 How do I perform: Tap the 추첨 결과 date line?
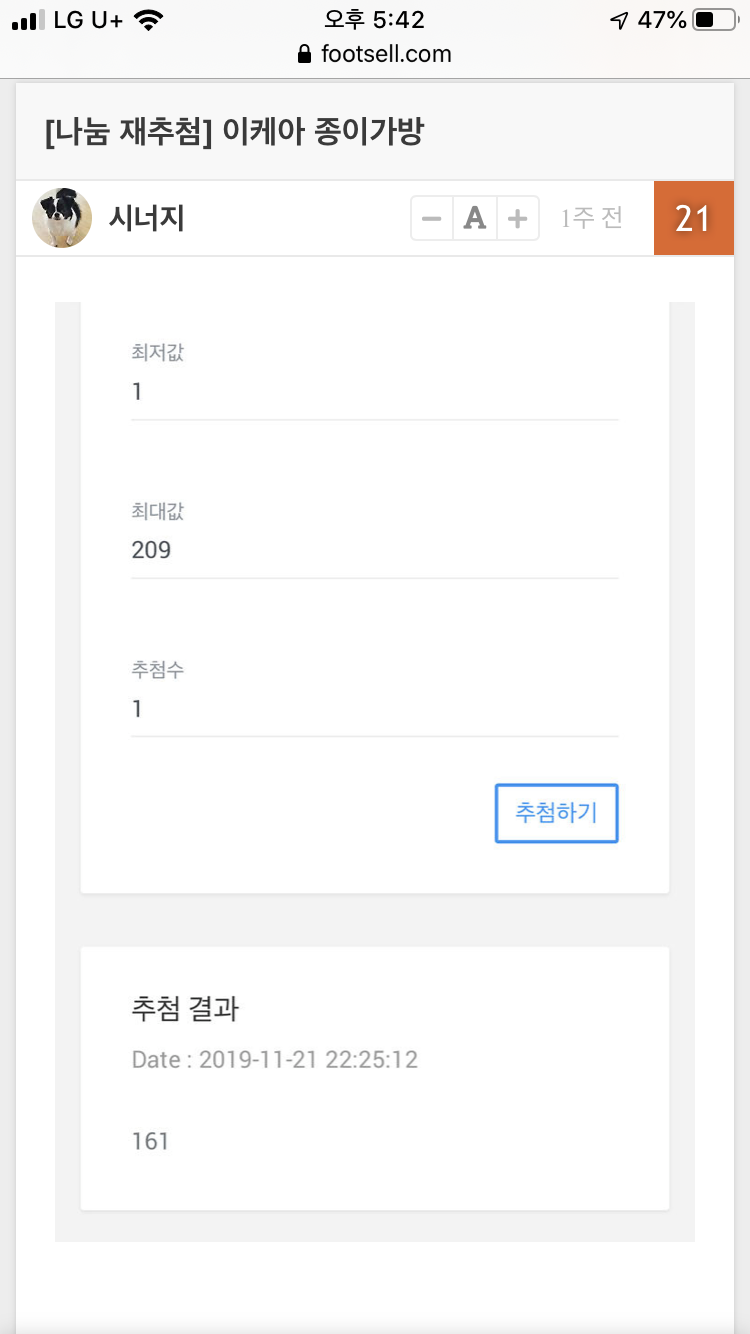275,1059
